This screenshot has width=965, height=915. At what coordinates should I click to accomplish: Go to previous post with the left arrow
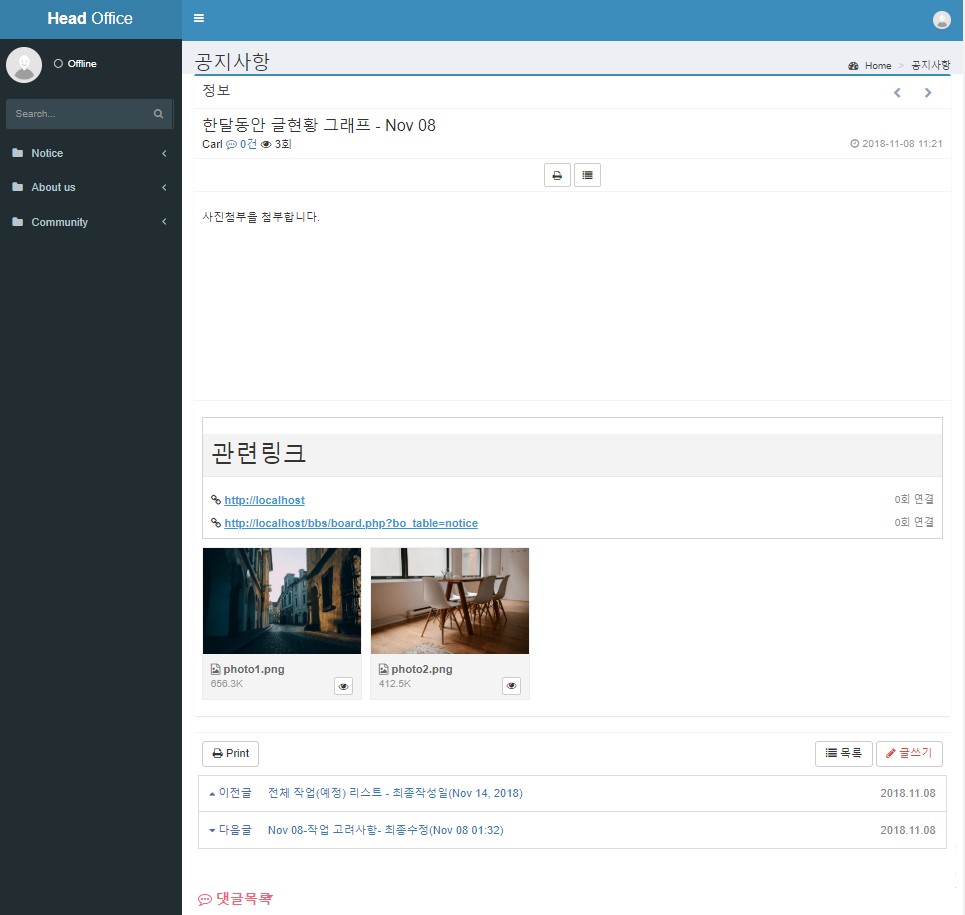(x=897, y=93)
